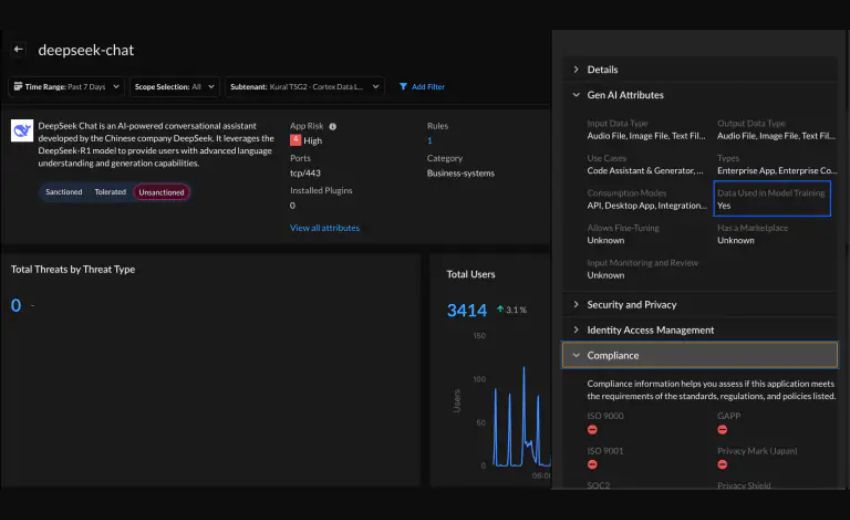The height and width of the screenshot is (520, 850).
Task: Expand the Security and Privacy section
Action: [700, 305]
